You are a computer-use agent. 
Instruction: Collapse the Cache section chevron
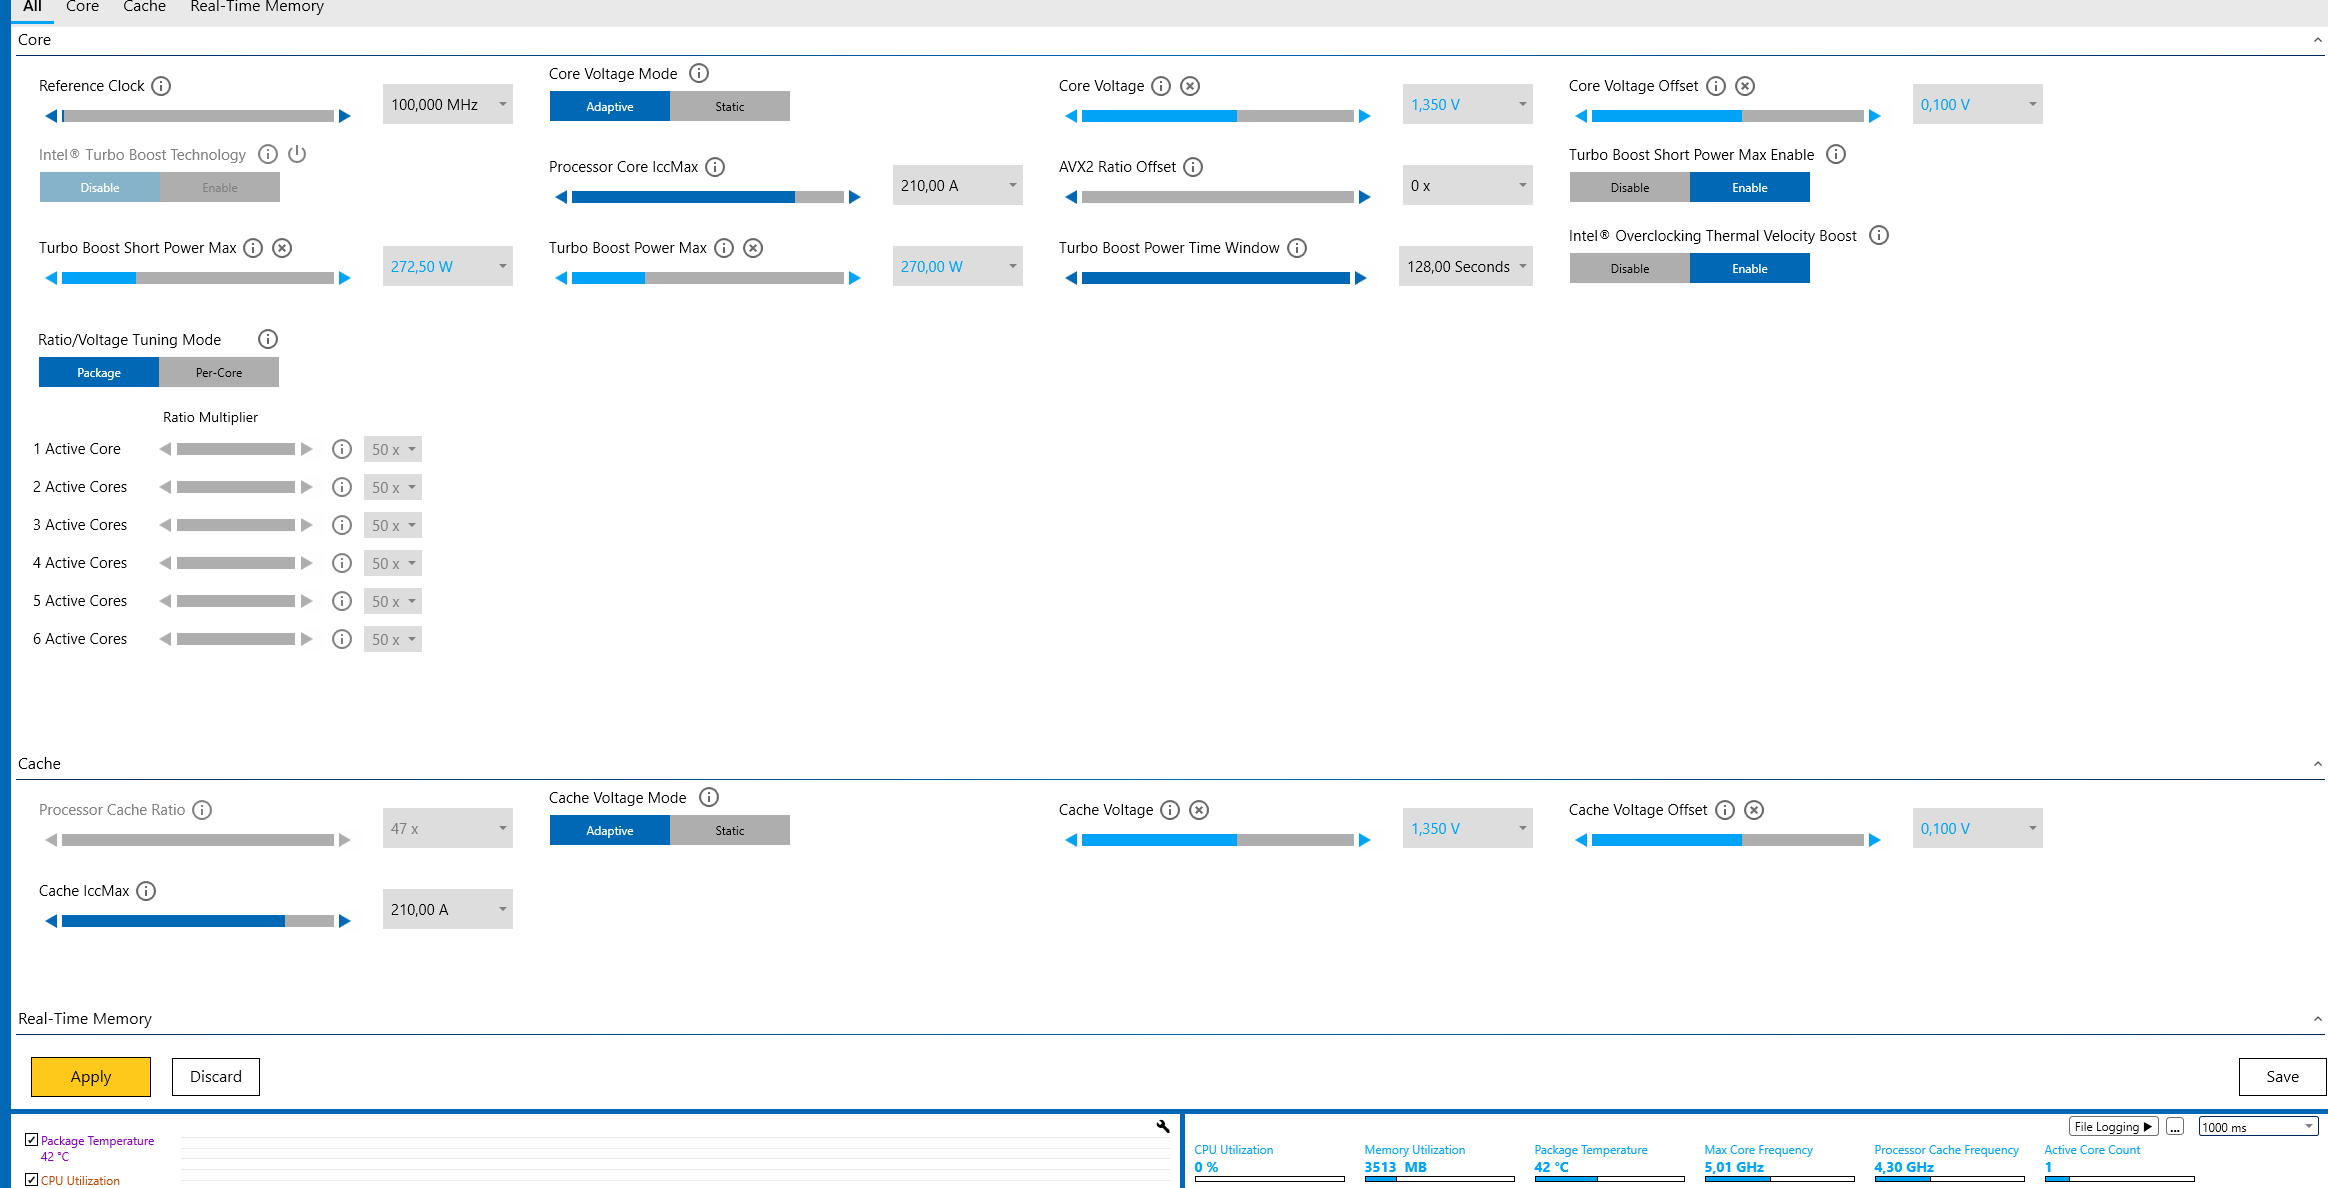click(2317, 764)
